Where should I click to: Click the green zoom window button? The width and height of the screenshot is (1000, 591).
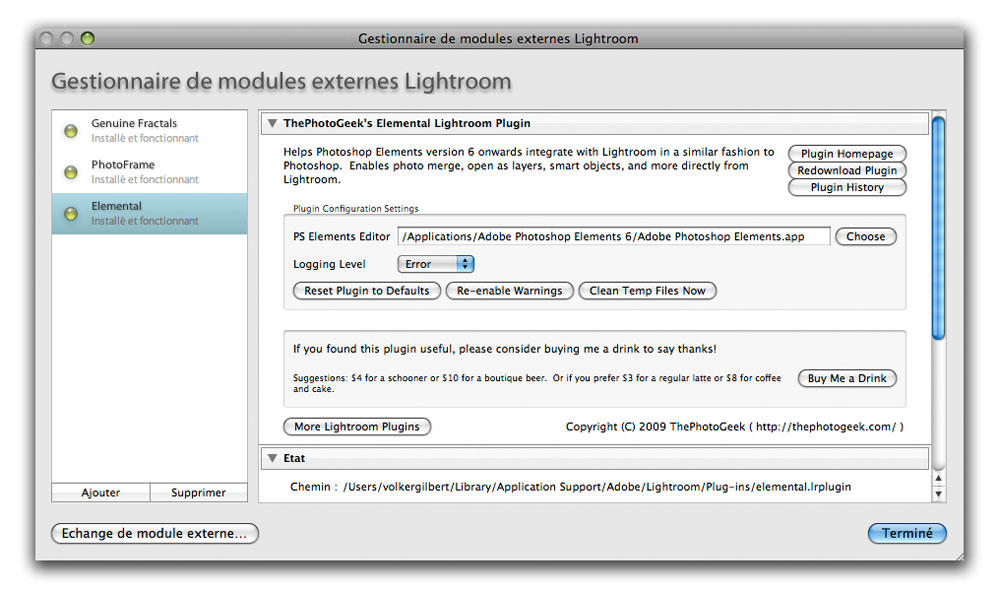click(87, 38)
